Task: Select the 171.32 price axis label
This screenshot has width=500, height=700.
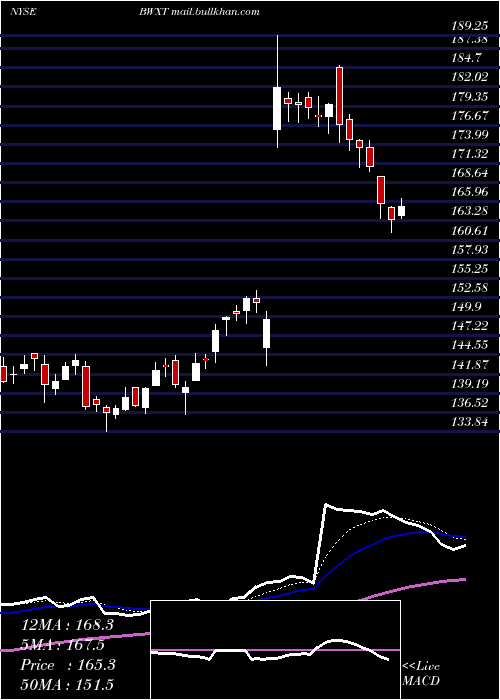Action: point(470,154)
